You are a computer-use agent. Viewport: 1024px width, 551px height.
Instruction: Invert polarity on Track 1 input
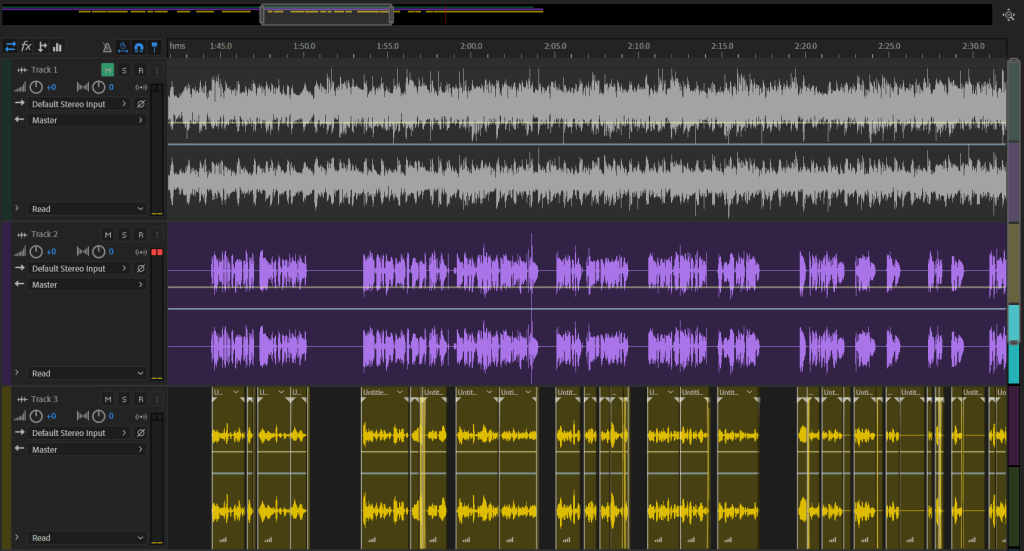tap(141, 104)
